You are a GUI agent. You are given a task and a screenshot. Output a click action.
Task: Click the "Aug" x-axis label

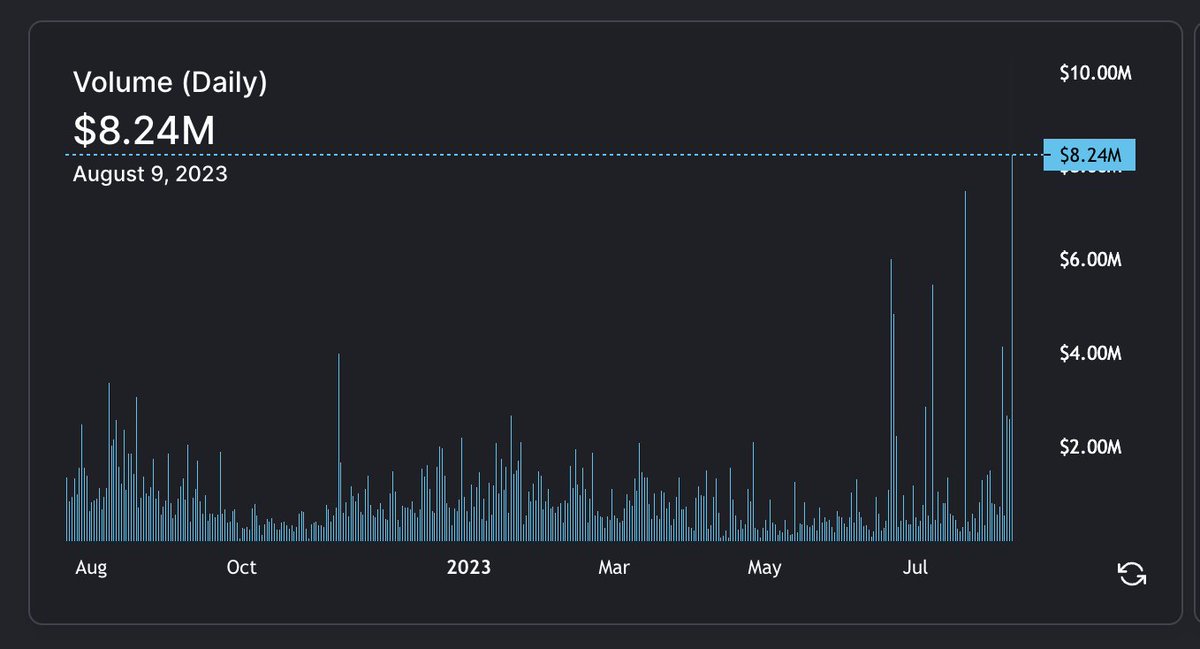coord(91,568)
